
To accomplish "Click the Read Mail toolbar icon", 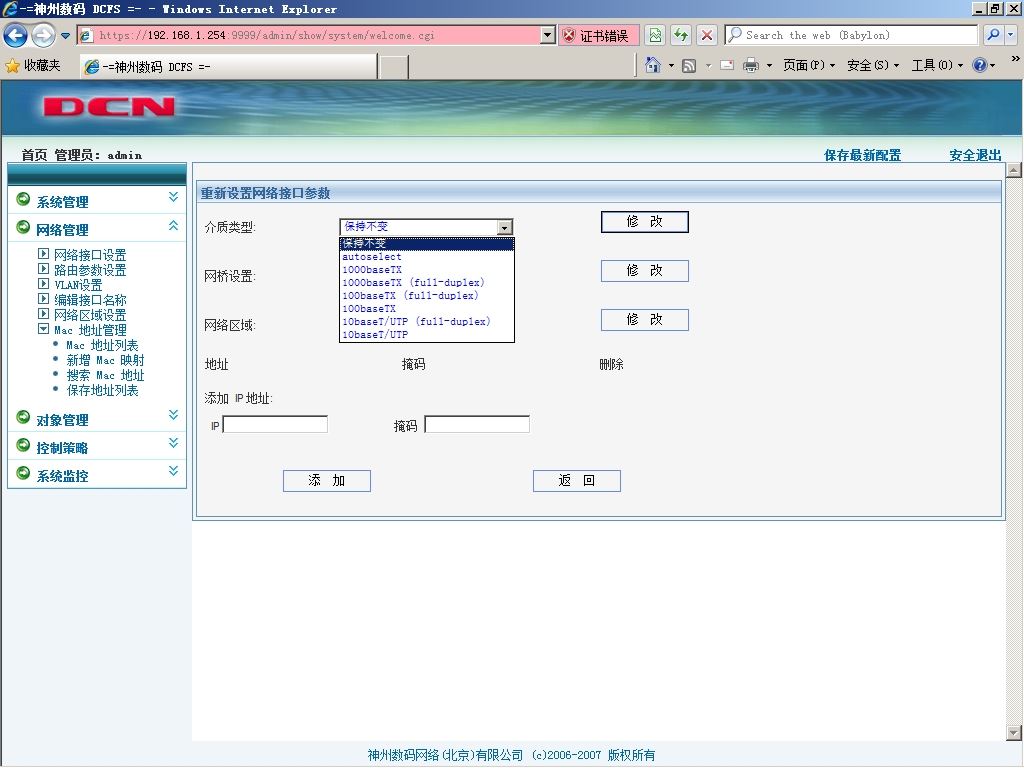I will [x=727, y=65].
